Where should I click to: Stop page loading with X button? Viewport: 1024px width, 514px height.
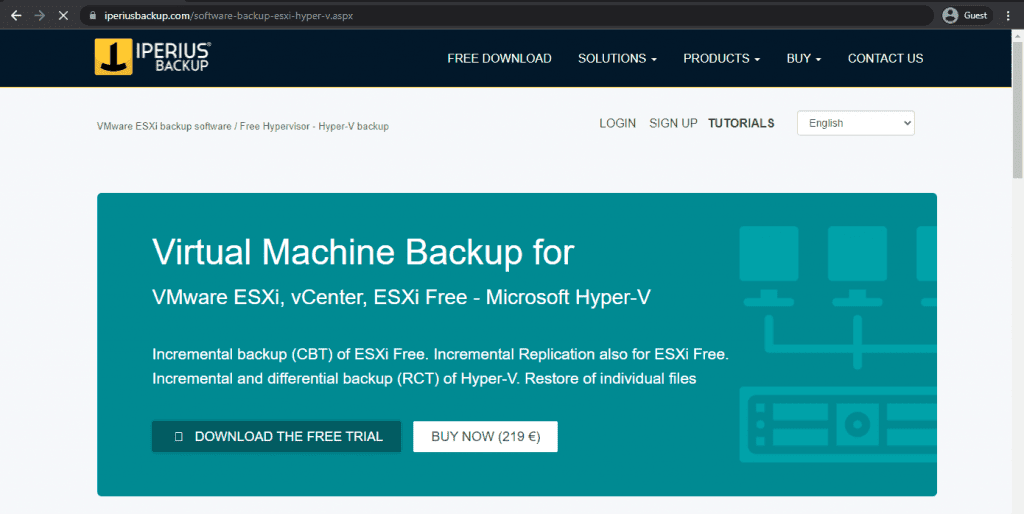pyautogui.click(x=64, y=16)
